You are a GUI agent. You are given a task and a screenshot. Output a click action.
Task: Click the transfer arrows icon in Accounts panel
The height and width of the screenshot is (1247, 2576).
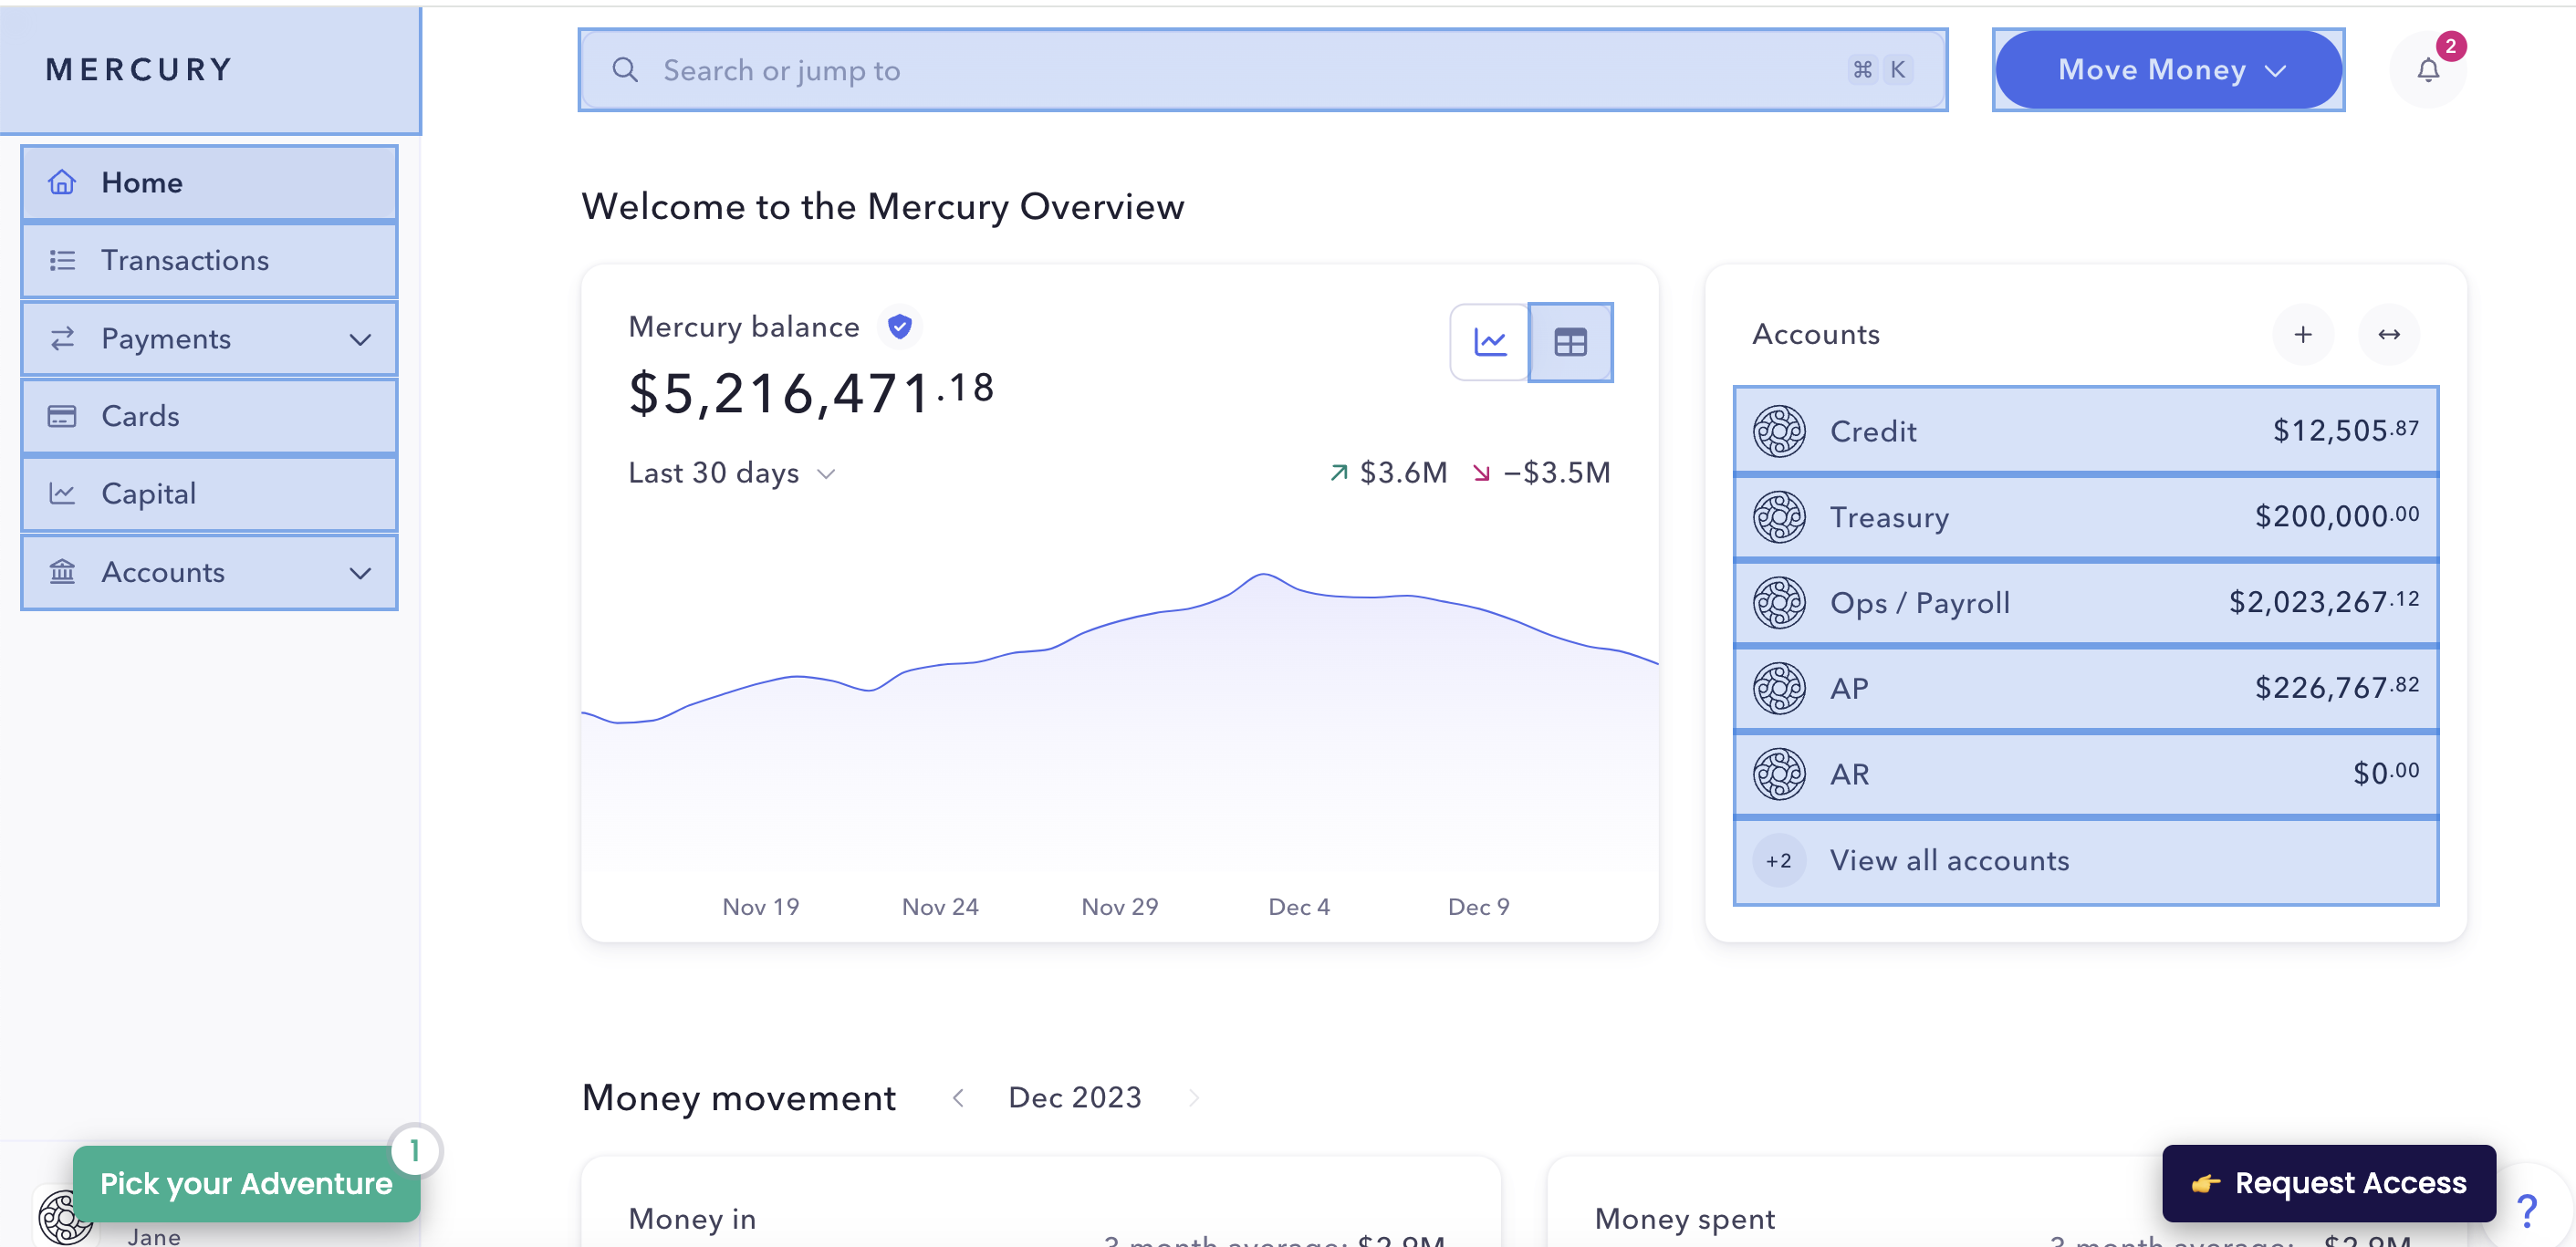(x=2389, y=334)
